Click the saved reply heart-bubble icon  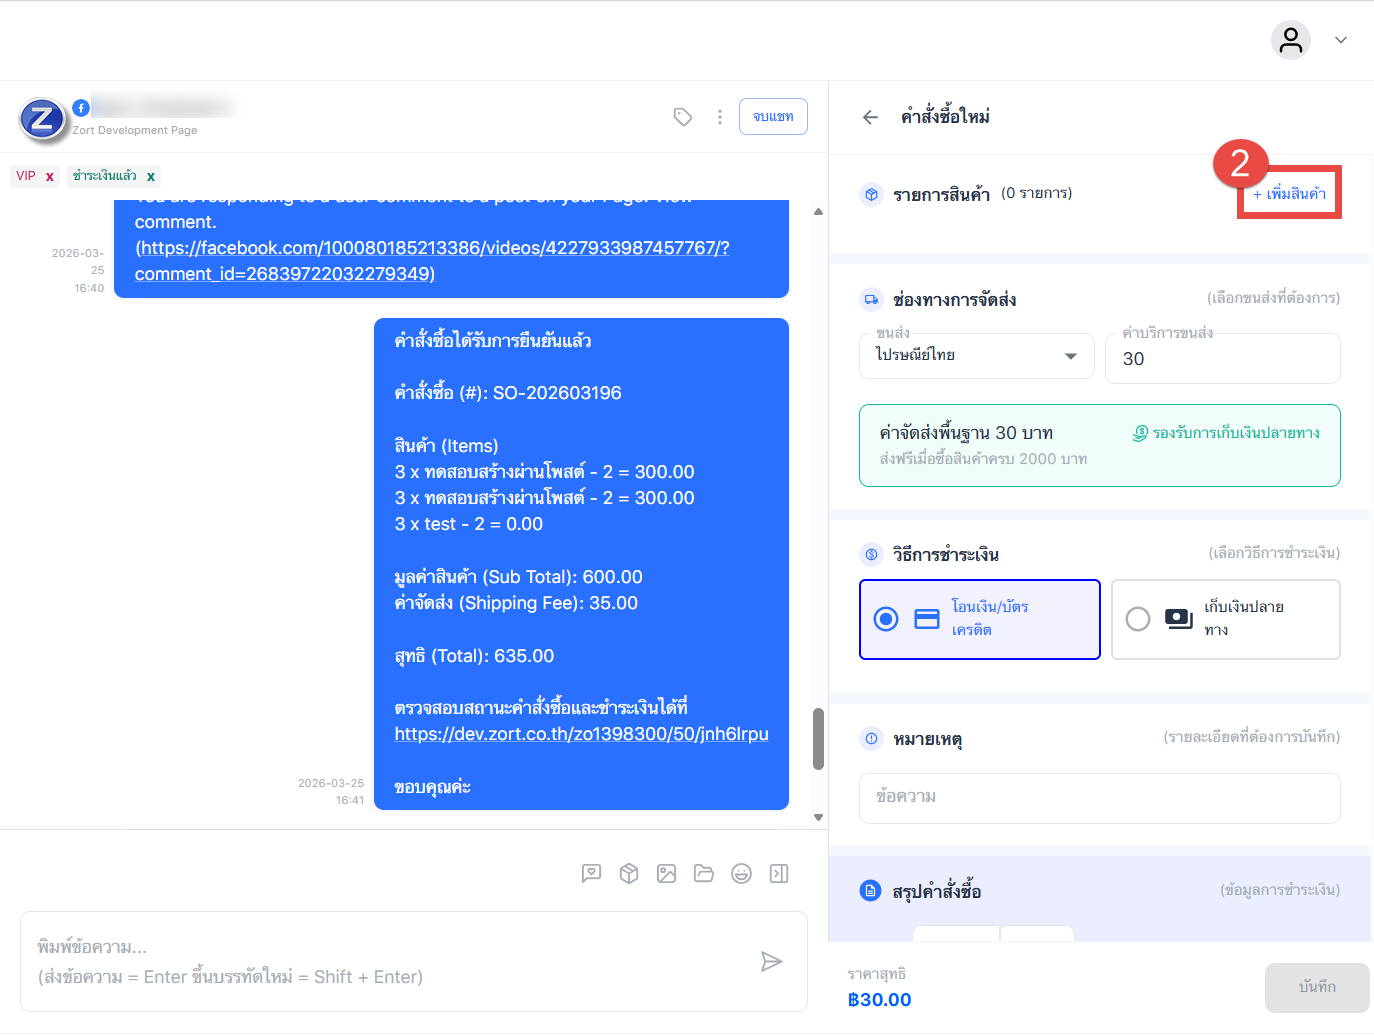[x=591, y=874]
